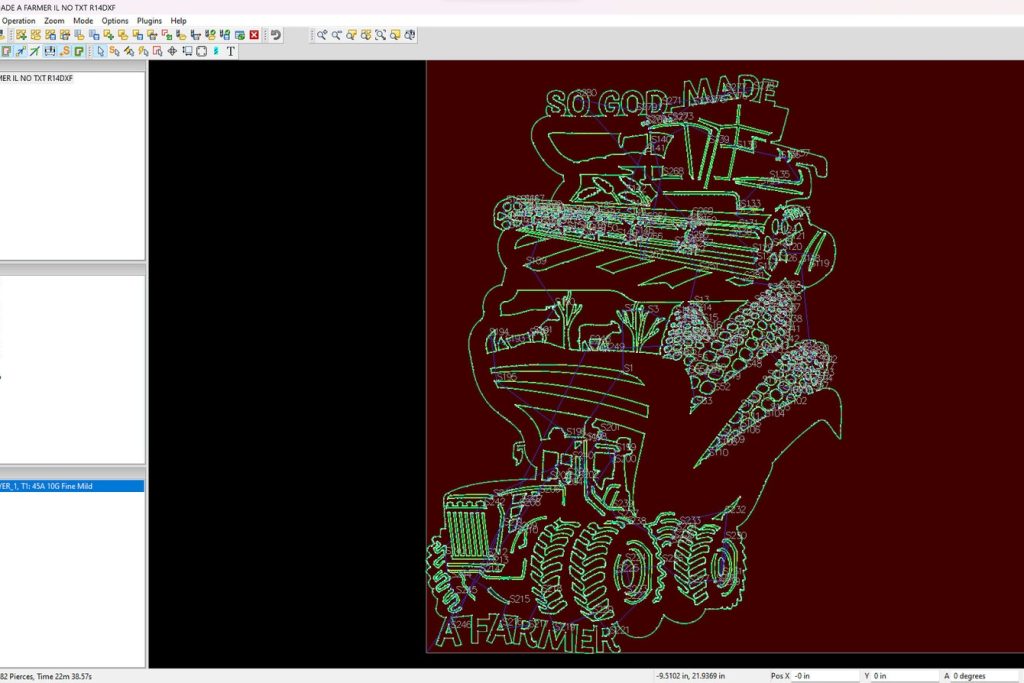This screenshot has height=683, width=1024.
Task: Click the blue lightning bolt icon
Action: click(216, 51)
